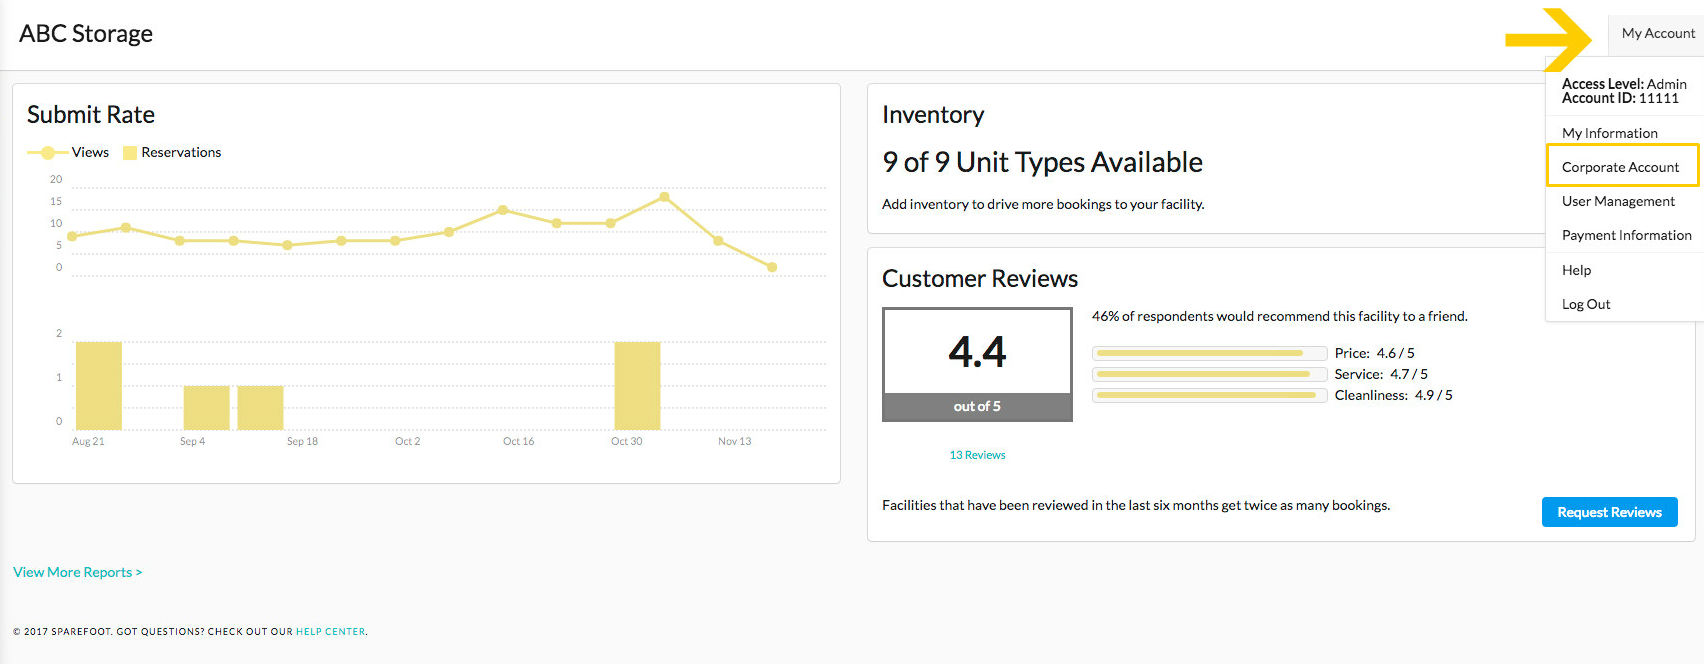Click the 'Add inventory to drive more bookings' text
Screen dimensions: 1704x664
click(x=1043, y=204)
